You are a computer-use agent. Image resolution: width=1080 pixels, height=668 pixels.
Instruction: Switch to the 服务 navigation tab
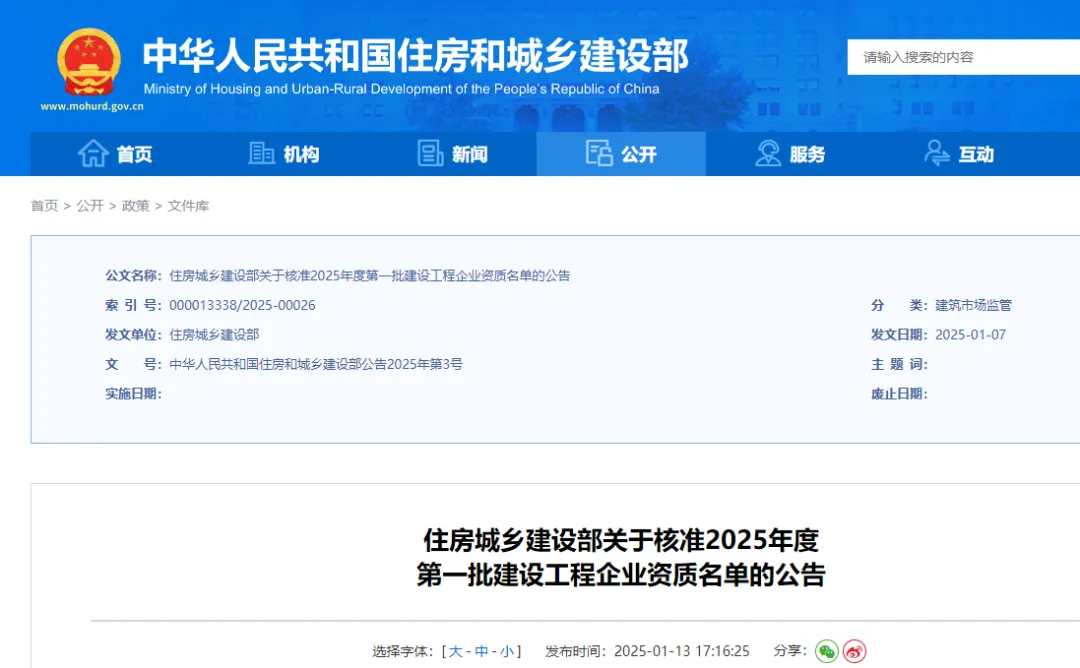pyautogui.click(x=788, y=154)
